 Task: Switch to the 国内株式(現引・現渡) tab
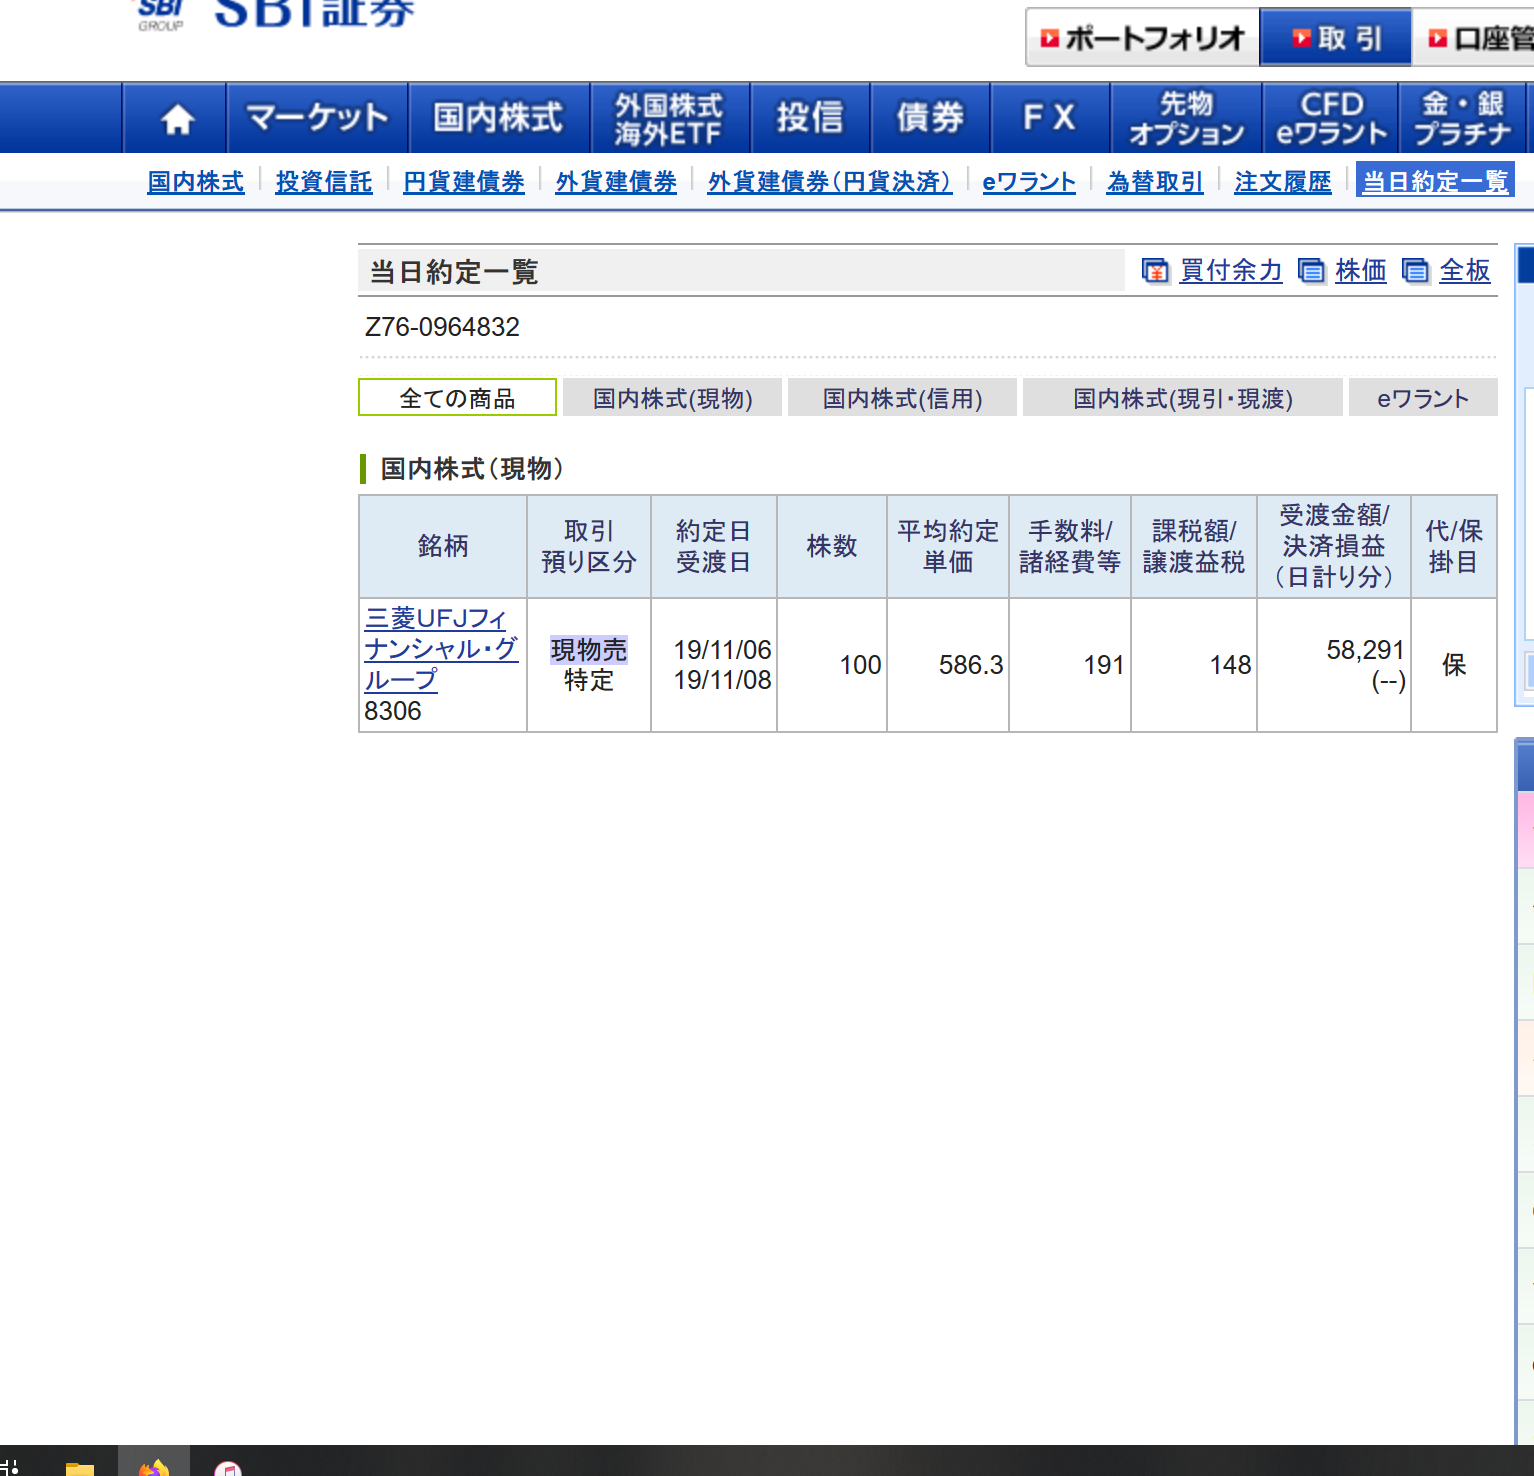(x=1183, y=397)
